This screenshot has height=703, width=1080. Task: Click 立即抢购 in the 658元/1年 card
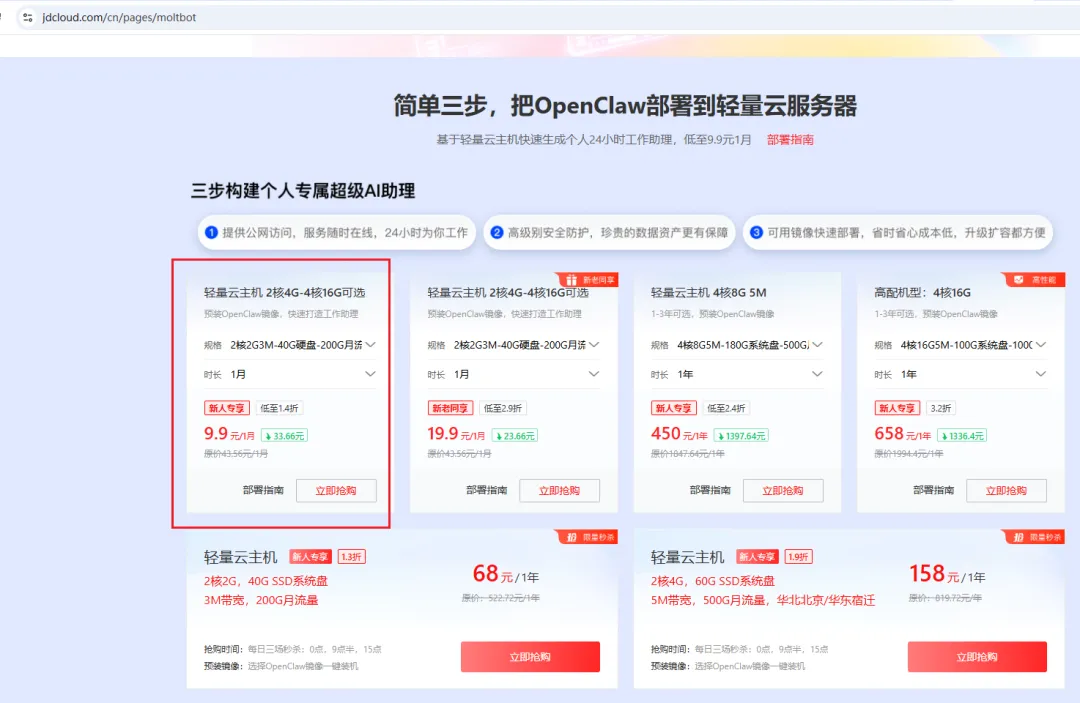tap(1006, 491)
